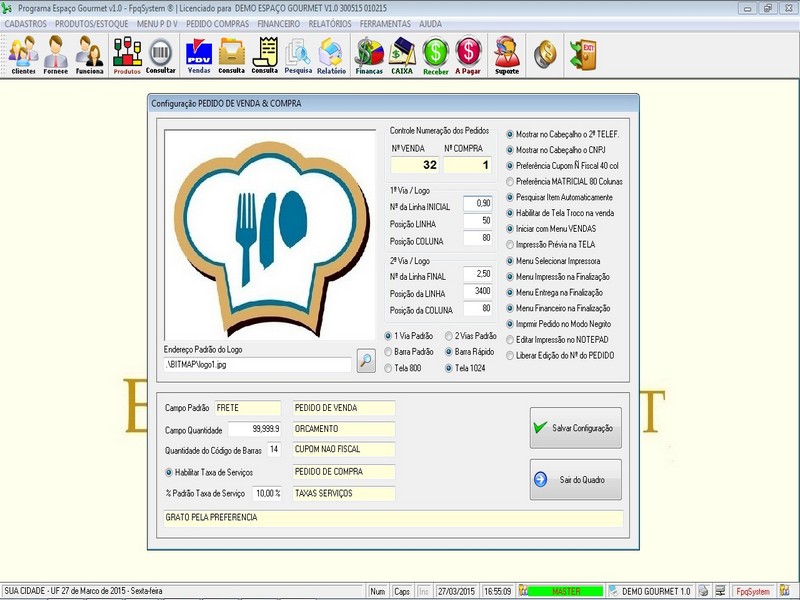
Task: Click the Consultar barcode icon
Action: point(161,55)
